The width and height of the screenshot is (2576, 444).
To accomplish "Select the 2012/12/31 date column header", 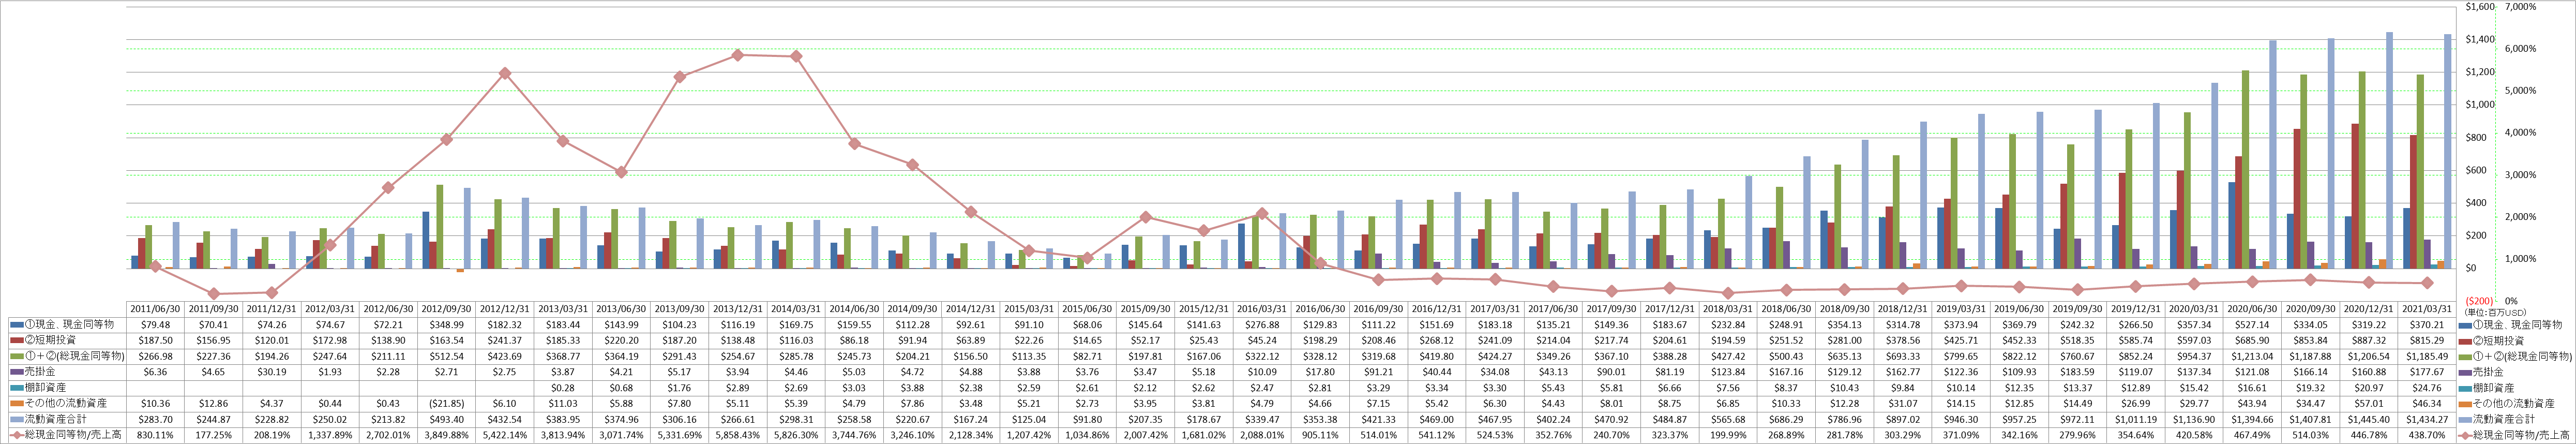I will coord(505,309).
